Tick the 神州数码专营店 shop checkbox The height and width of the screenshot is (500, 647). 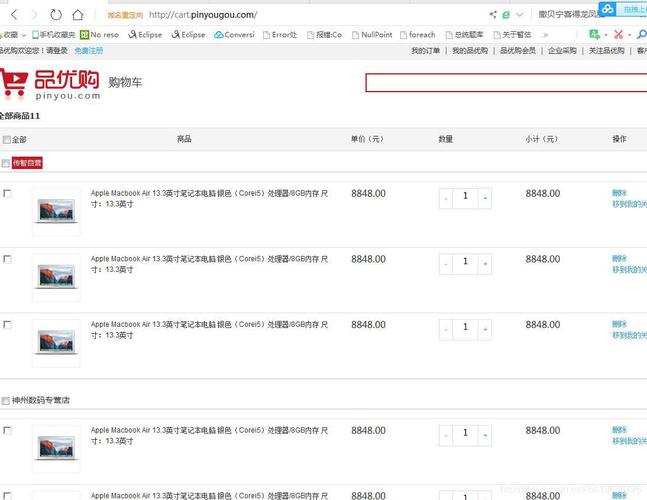5,401
